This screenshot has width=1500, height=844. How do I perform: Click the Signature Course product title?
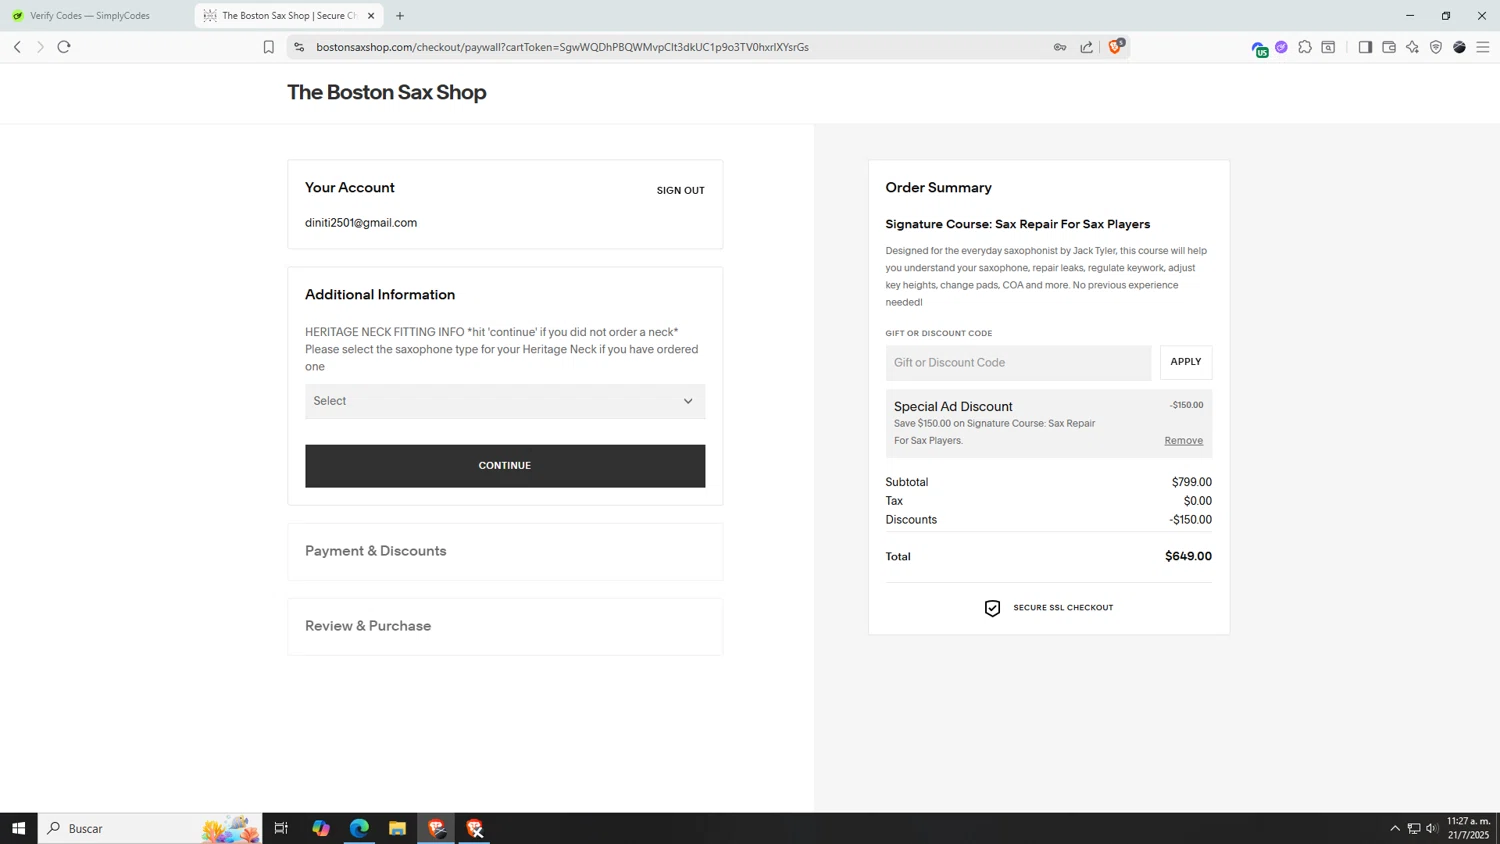pyautogui.click(x=1017, y=224)
